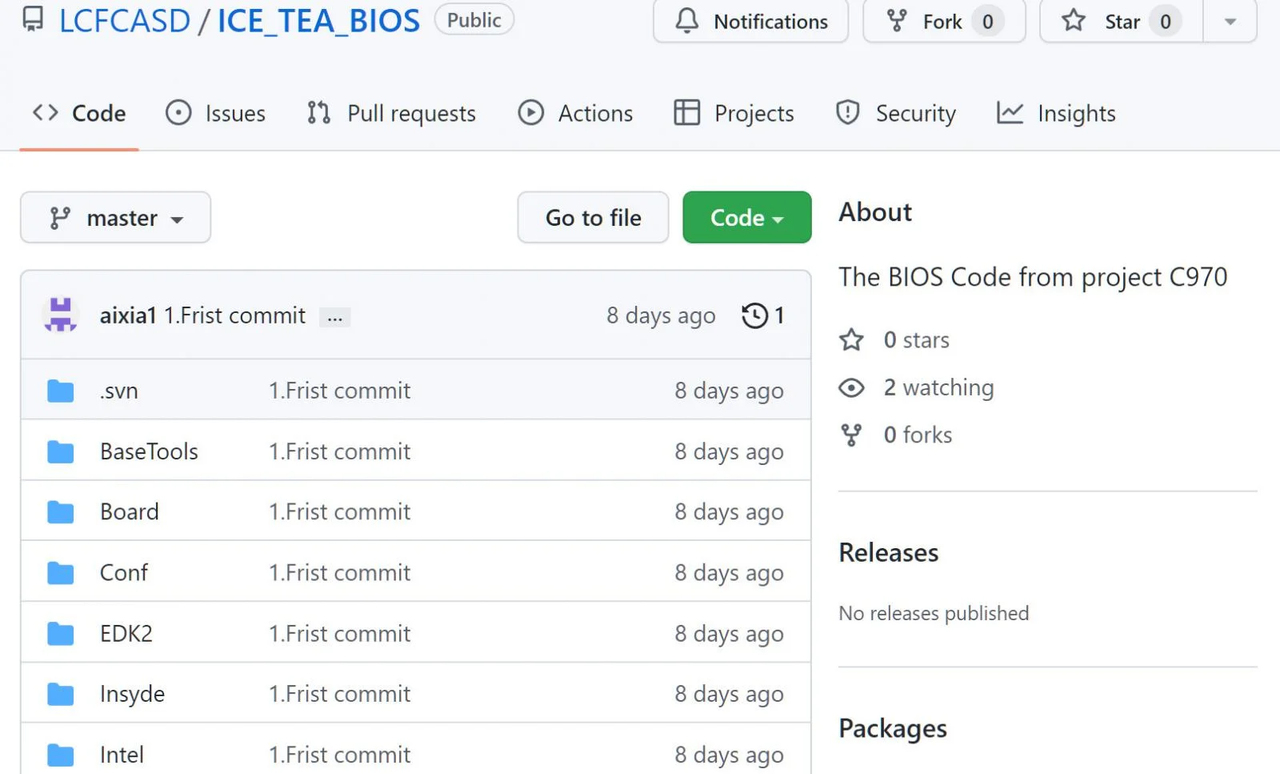Open the LCFCASD owner link
Viewport: 1280px width, 774px height.
coord(124,21)
